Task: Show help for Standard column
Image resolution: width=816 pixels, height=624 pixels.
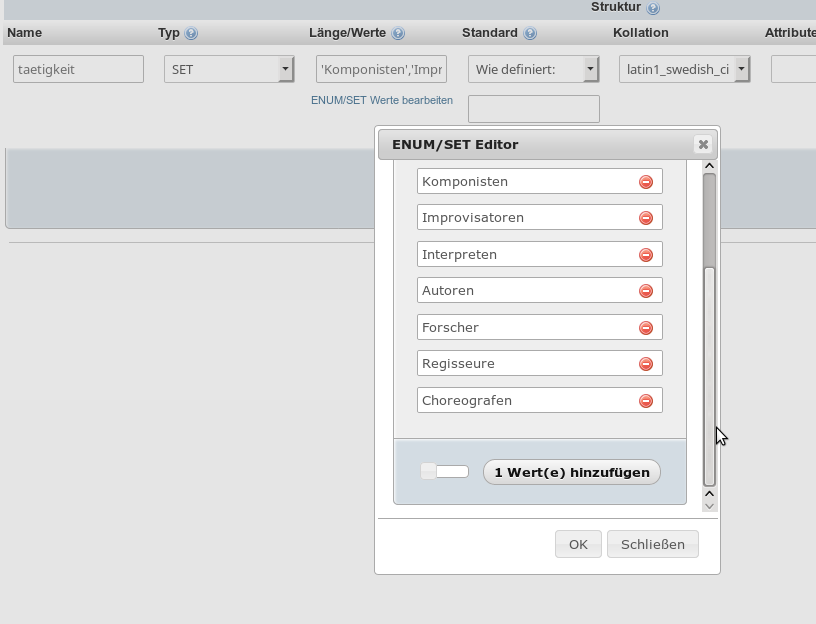Action: click(x=530, y=33)
